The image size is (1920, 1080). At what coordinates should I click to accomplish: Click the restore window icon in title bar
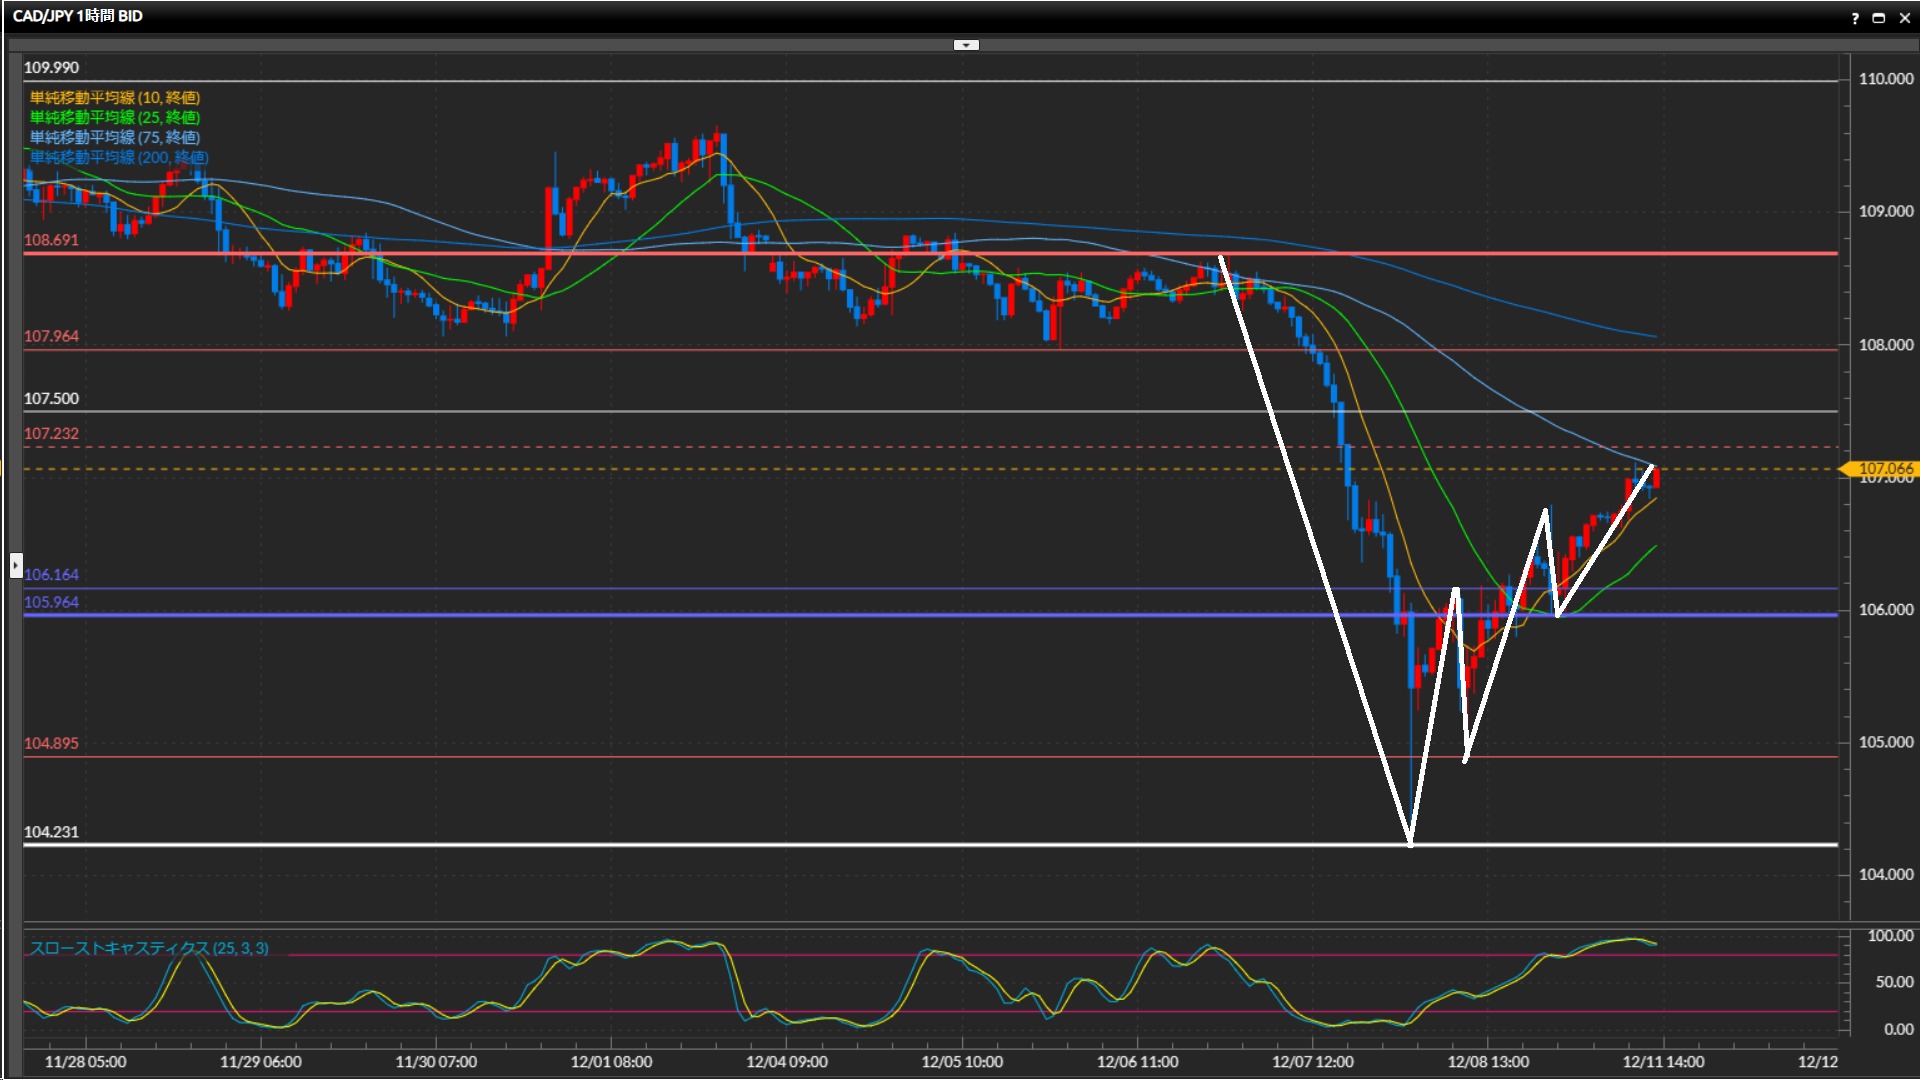[1879, 18]
